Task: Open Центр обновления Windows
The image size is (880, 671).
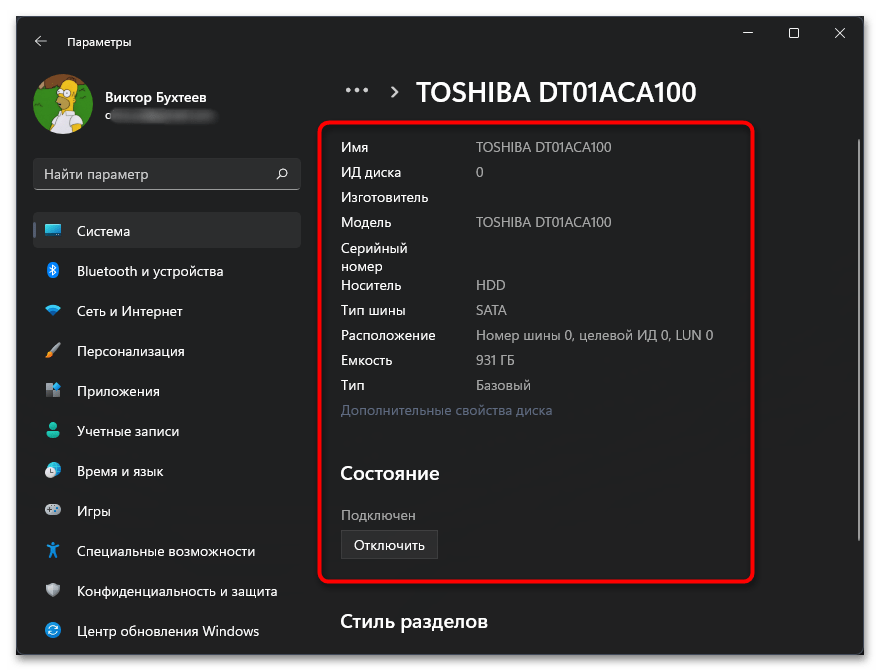Action: [167, 631]
